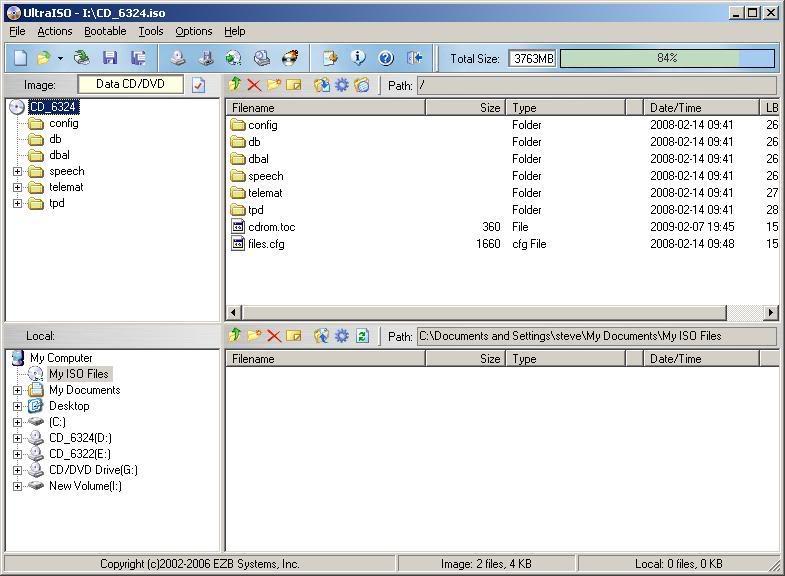Screen dimensions: 785x576
Task: Click the Save As icon in toolbar
Action: pos(138,58)
